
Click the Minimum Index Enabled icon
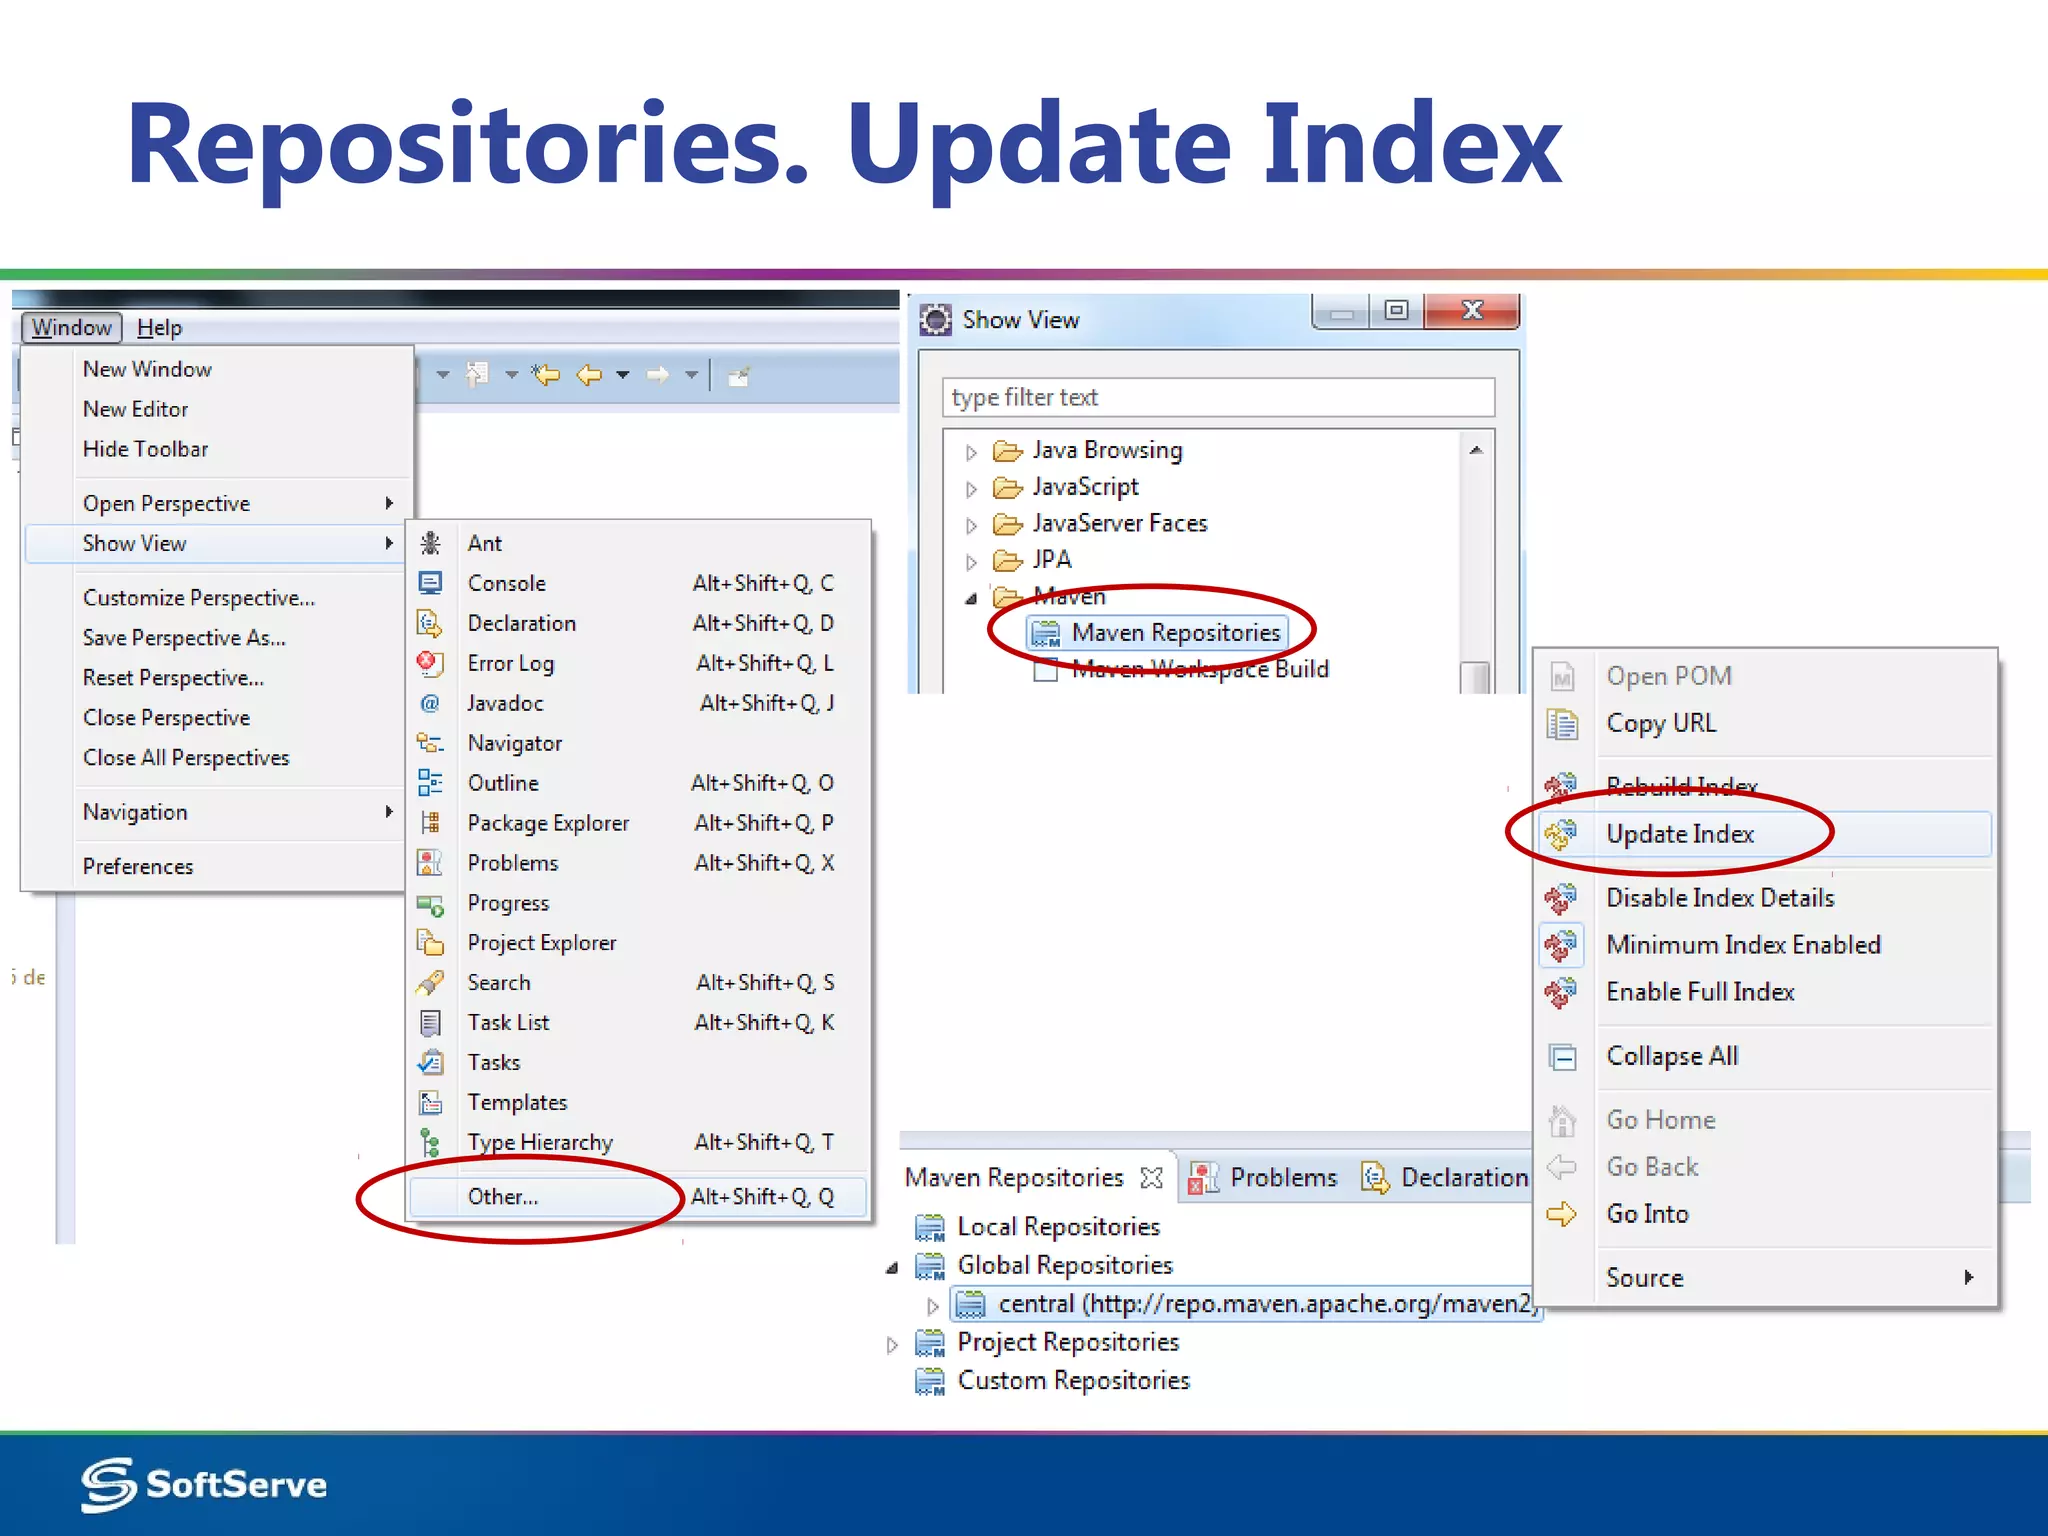pos(1561,945)
